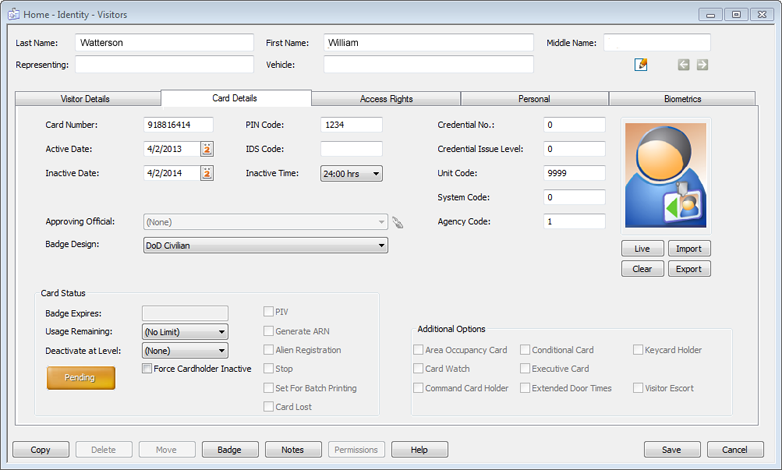This screenshot has width=782, height=470.
Task: Click into the Card Number field
Action: pos(178,125)
